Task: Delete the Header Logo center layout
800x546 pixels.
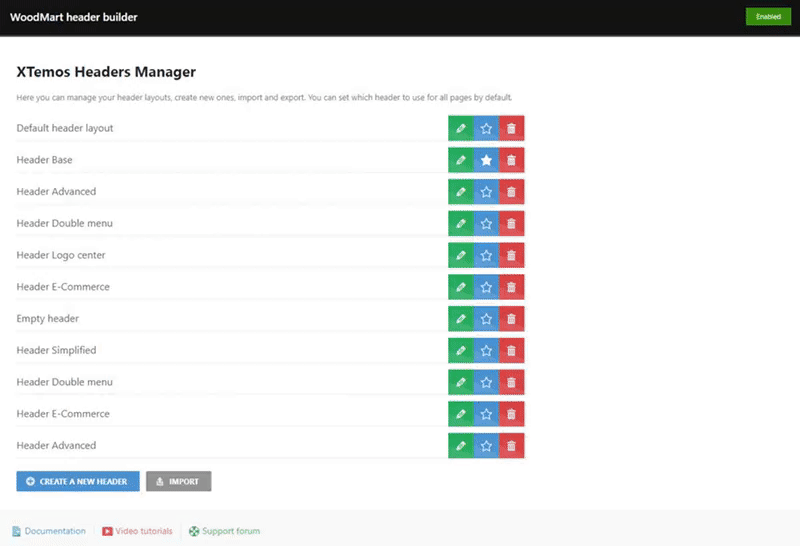Action: [511, 255]
